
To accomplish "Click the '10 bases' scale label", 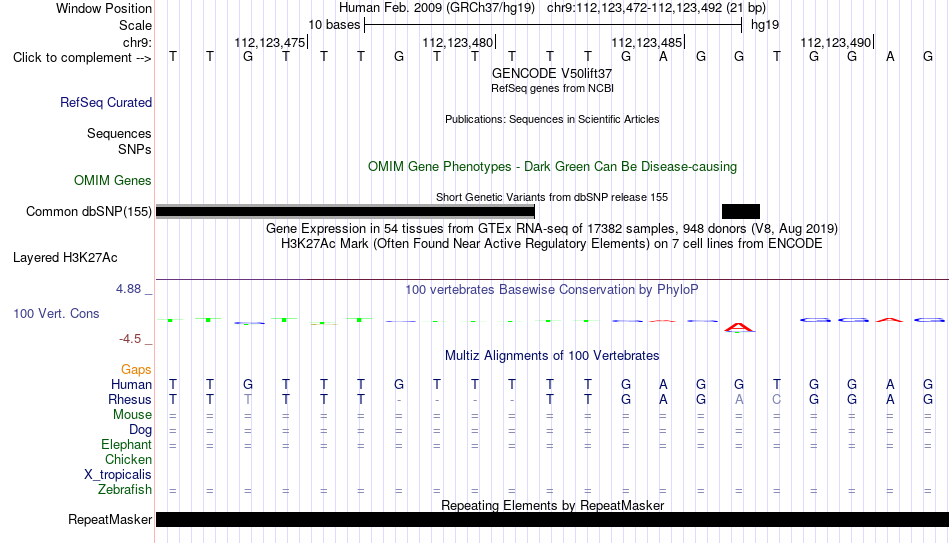I will pyautogui.click(x=334, y=25).
